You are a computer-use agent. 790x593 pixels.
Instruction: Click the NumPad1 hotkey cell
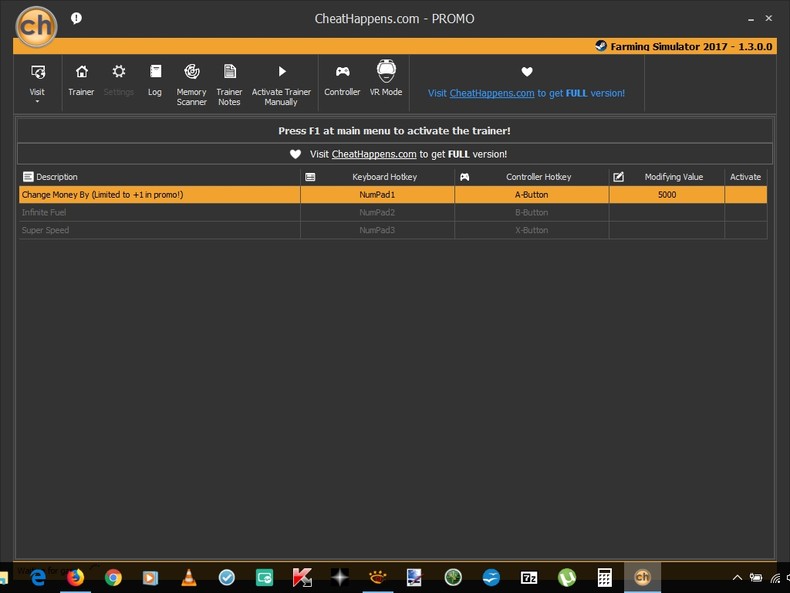click(377, 195)
